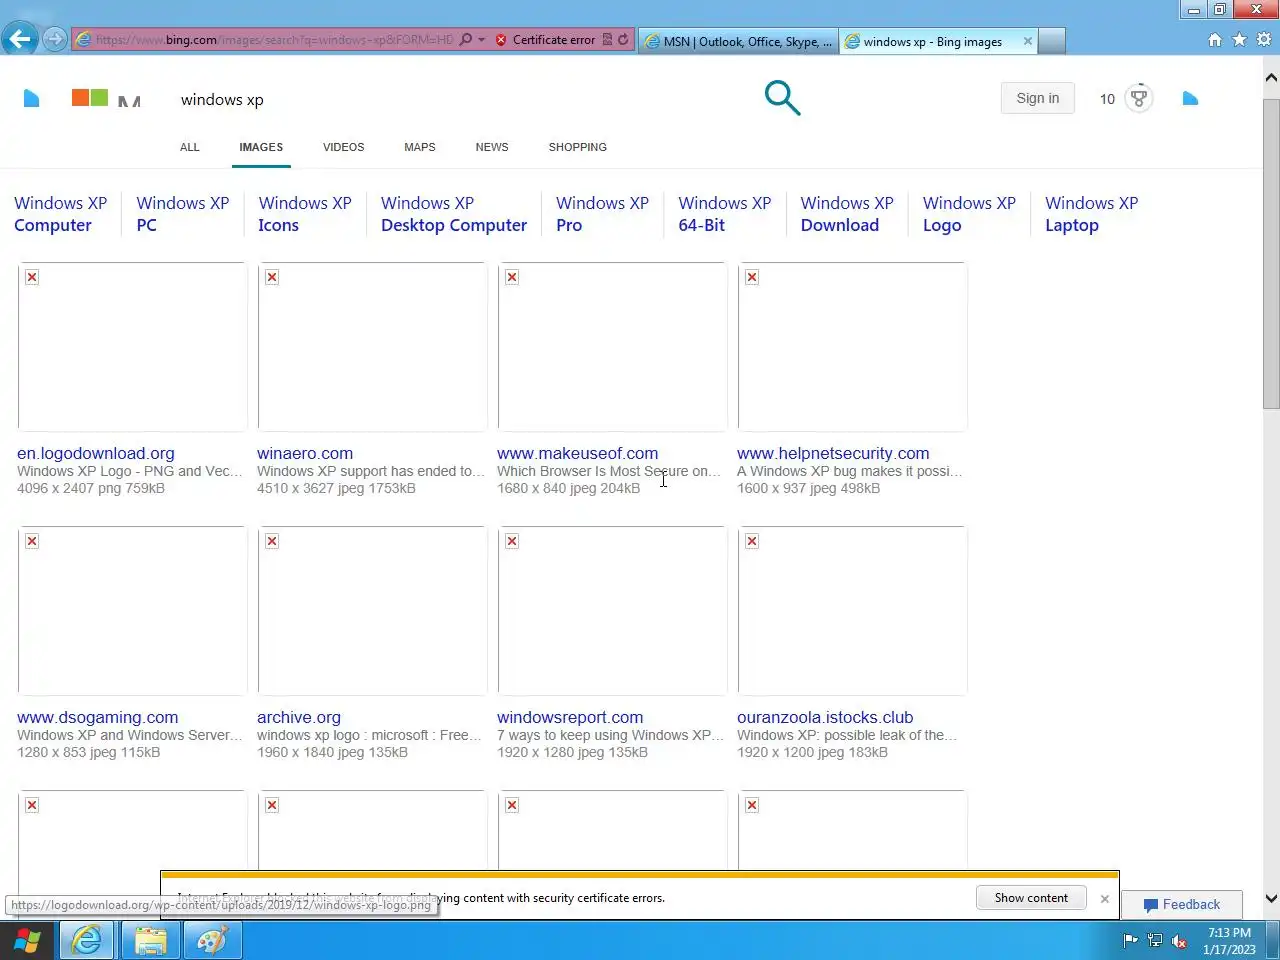Open the Windows XP Logo suggestion
The width and height of the screenshot is (1280, 960).
click(969, 214)
